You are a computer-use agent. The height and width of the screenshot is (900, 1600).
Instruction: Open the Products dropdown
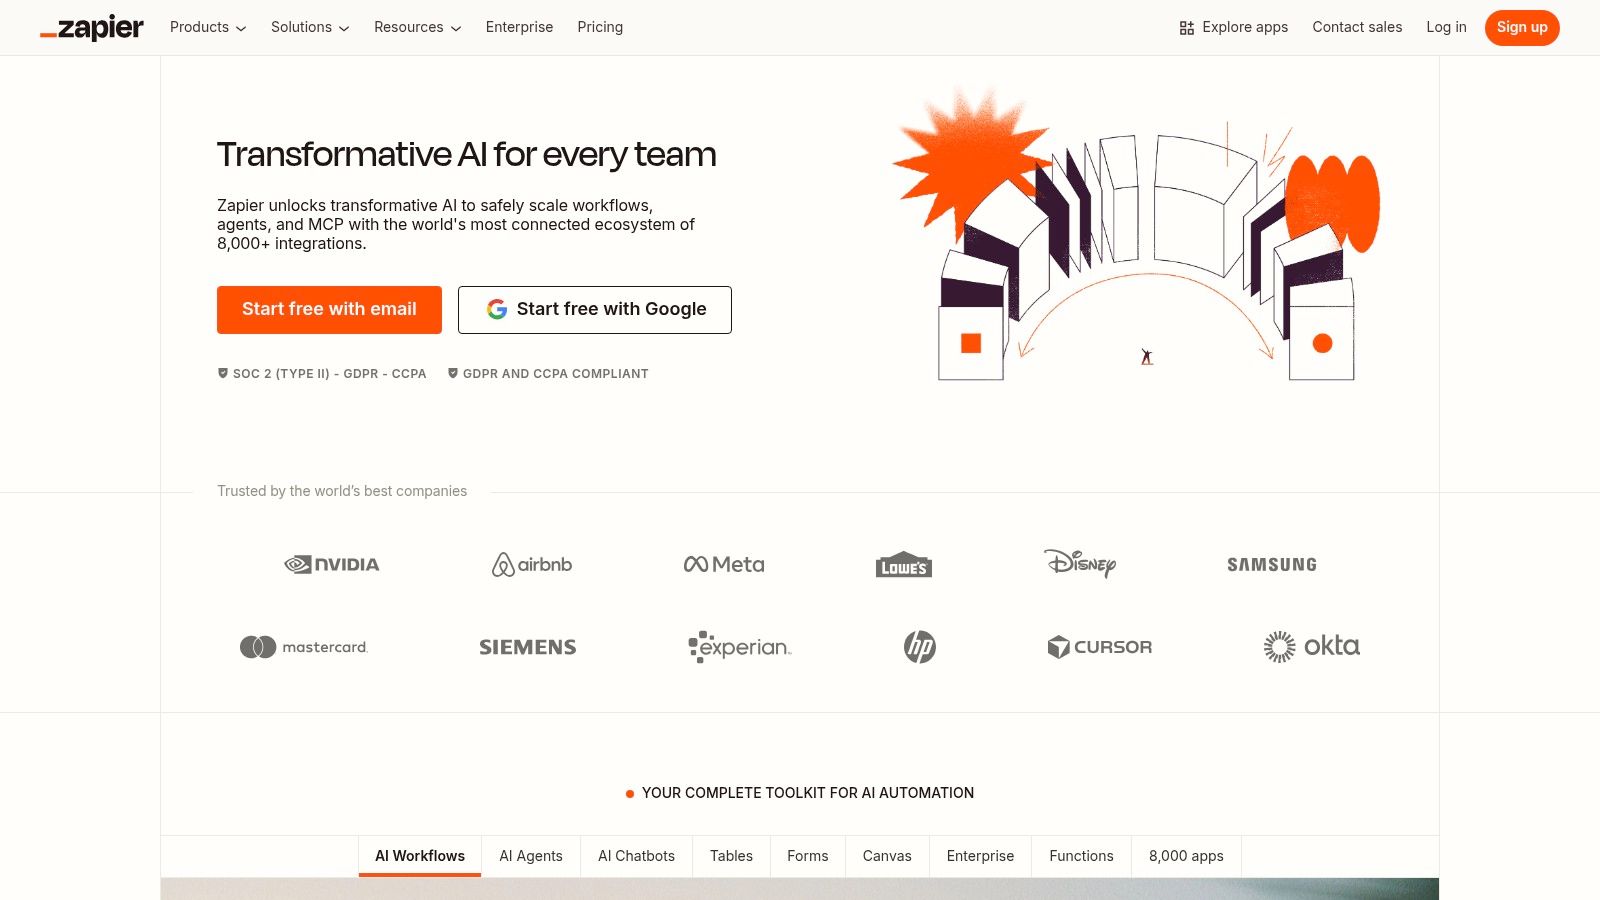(x=206, y=27)
